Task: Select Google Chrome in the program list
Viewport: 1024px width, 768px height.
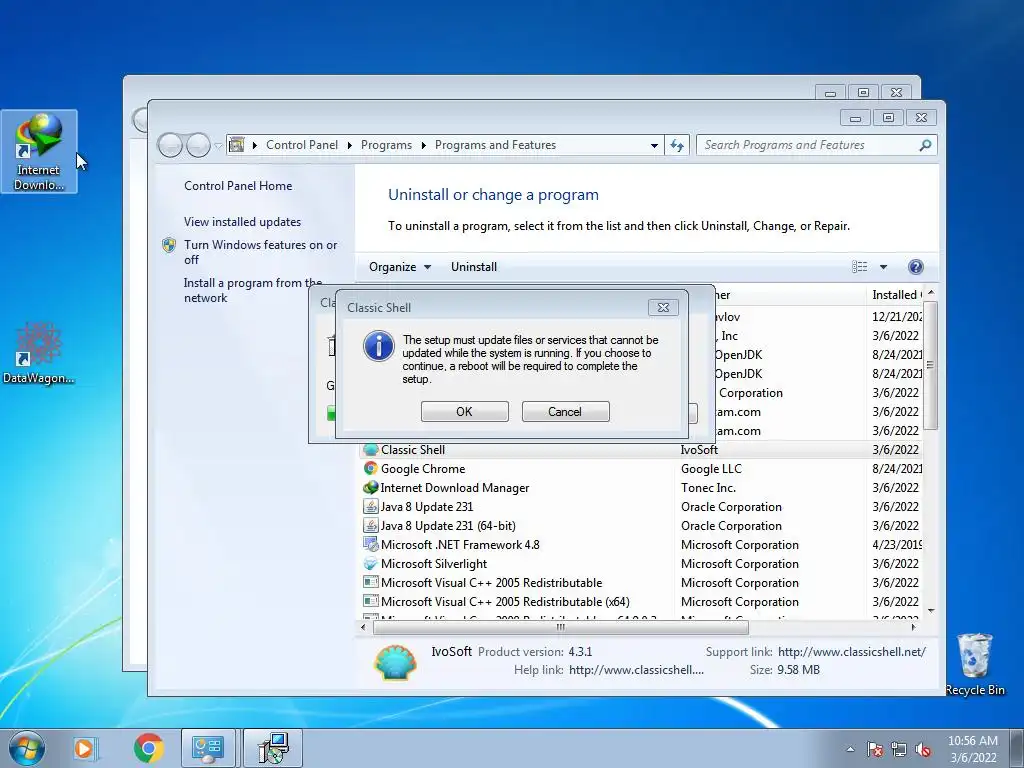Action: 641,468
